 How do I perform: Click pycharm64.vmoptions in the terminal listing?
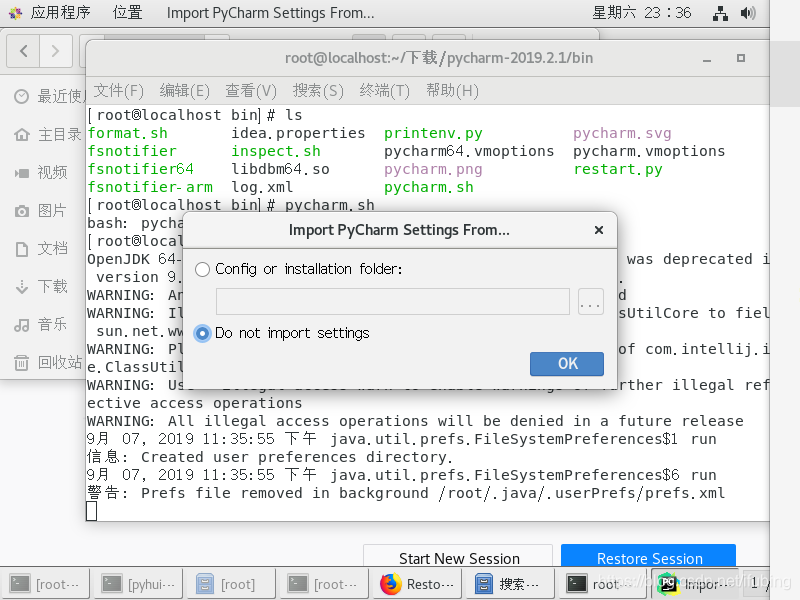point(469,152)
